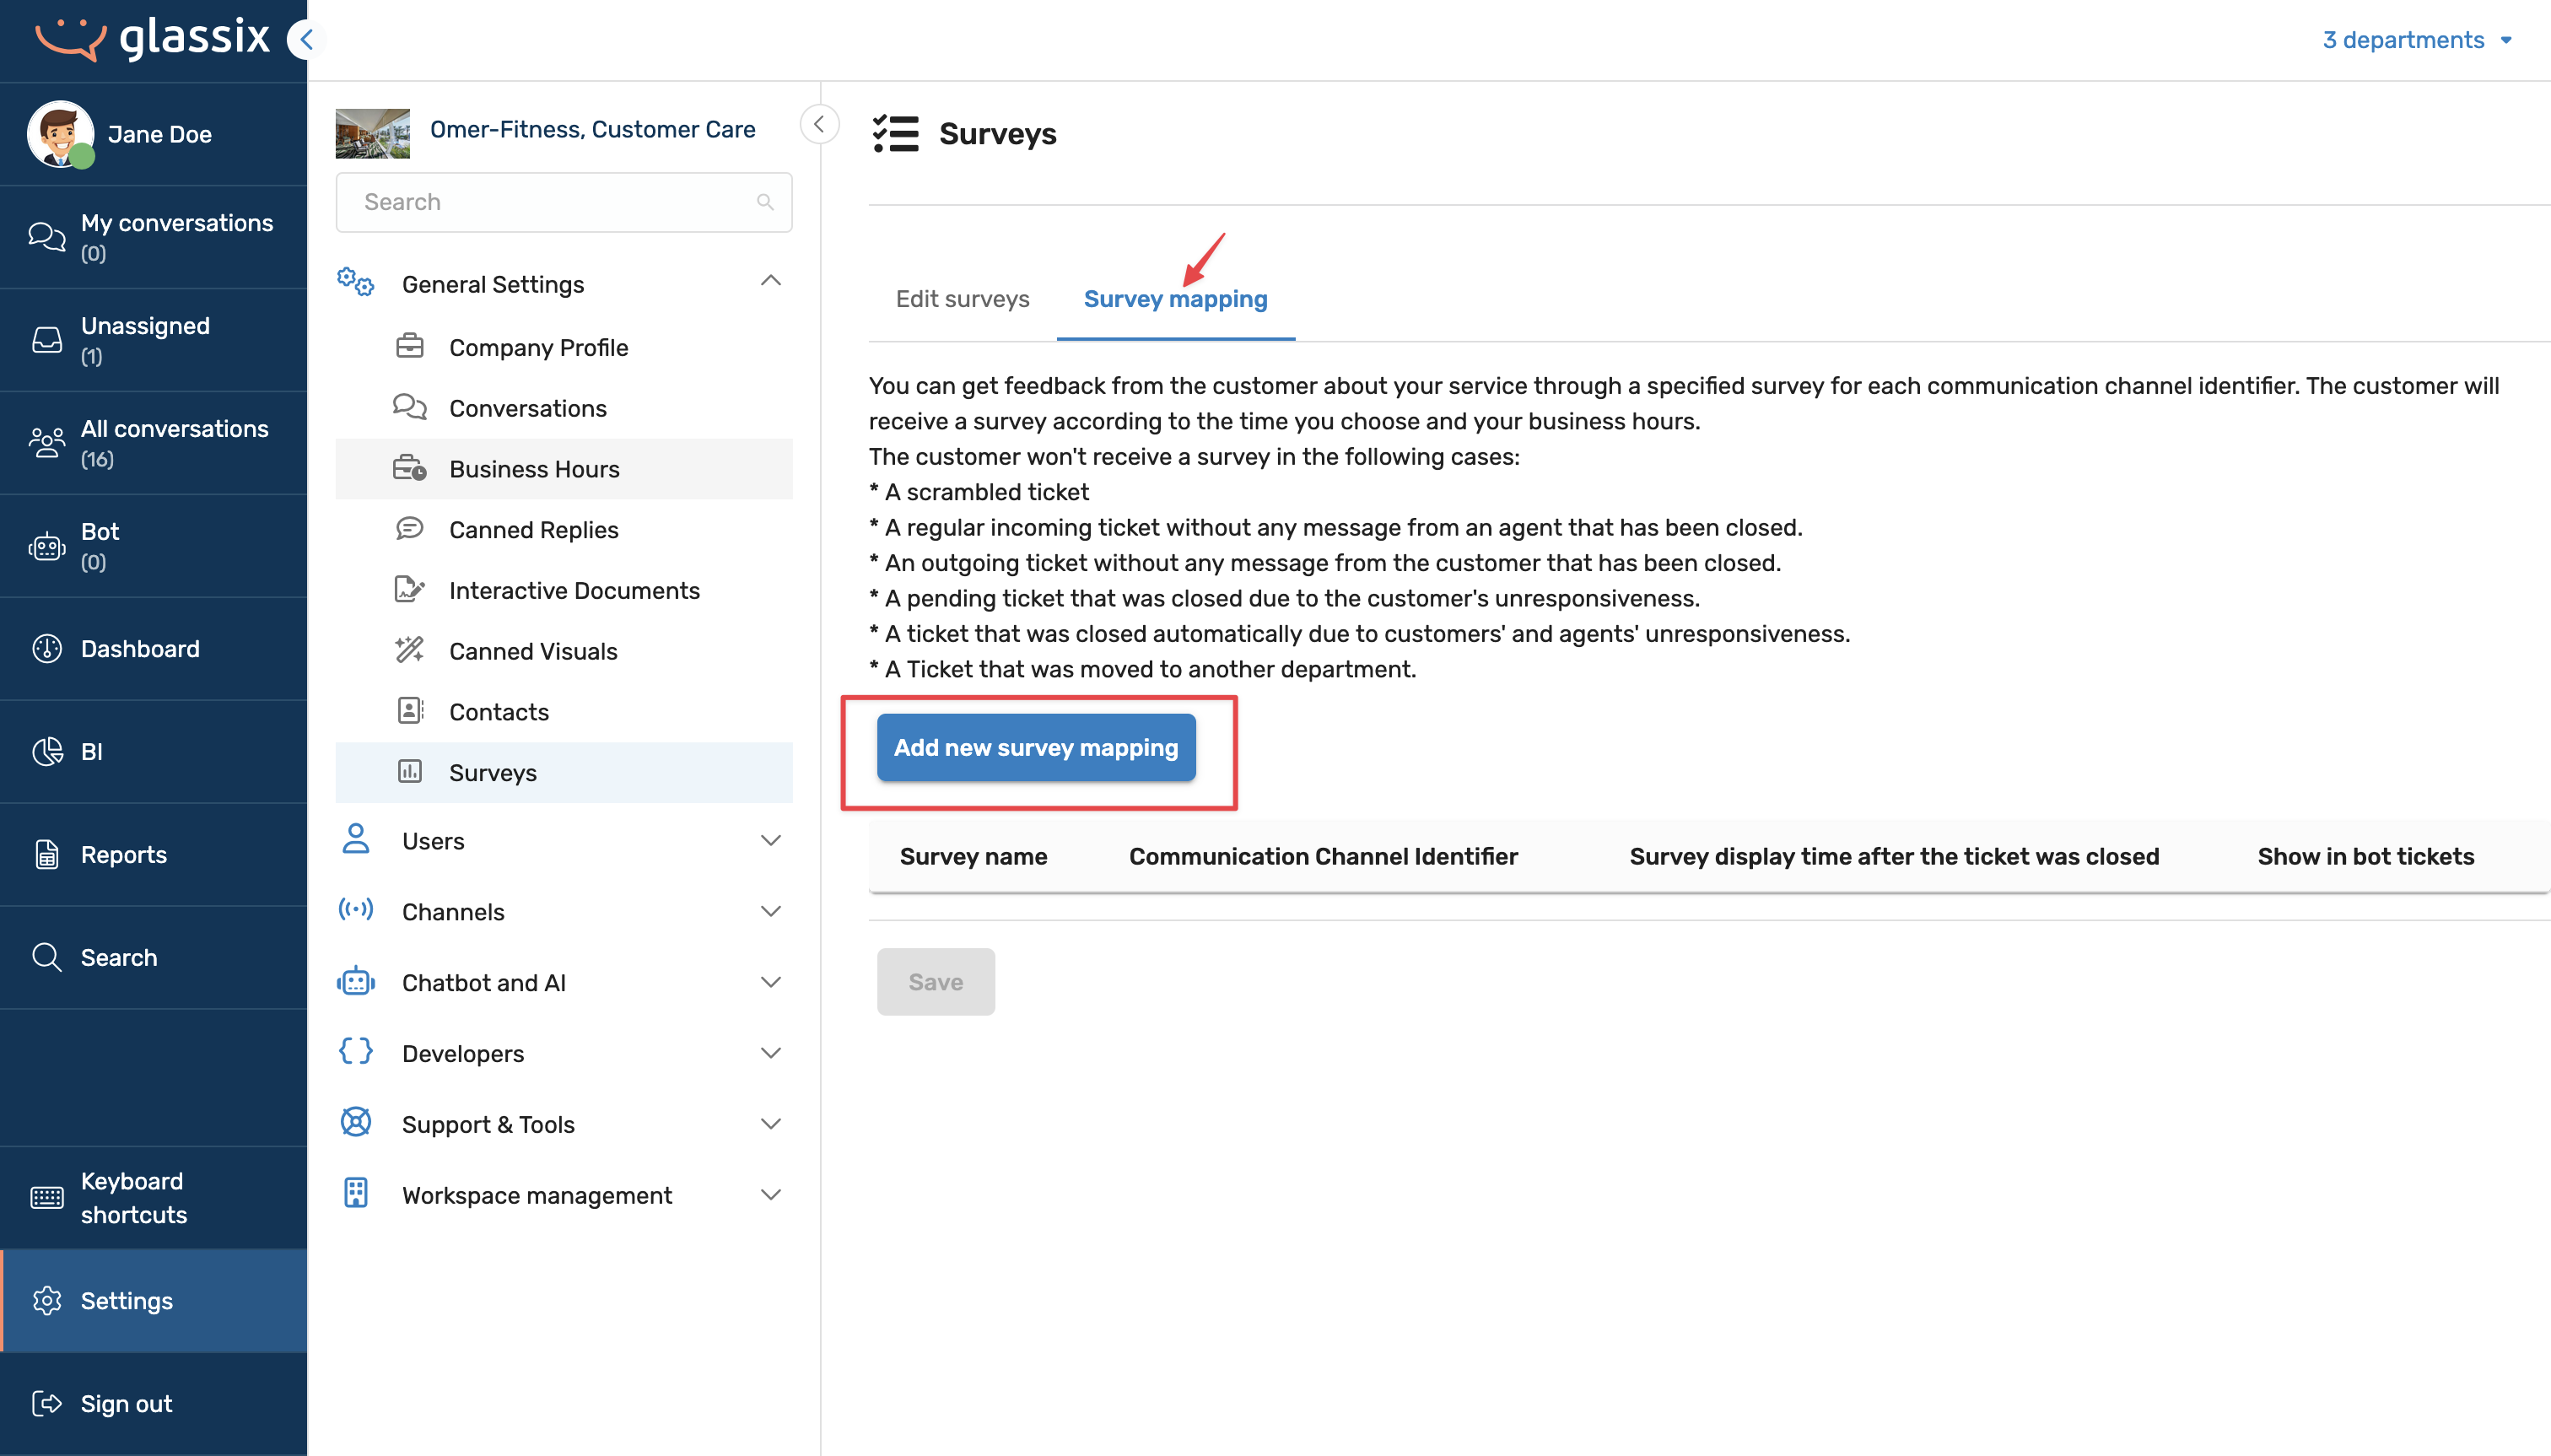Click Add new survey mapping button
The height and width of the screenshot is (1456, 2551).
tap(1036, 748)
